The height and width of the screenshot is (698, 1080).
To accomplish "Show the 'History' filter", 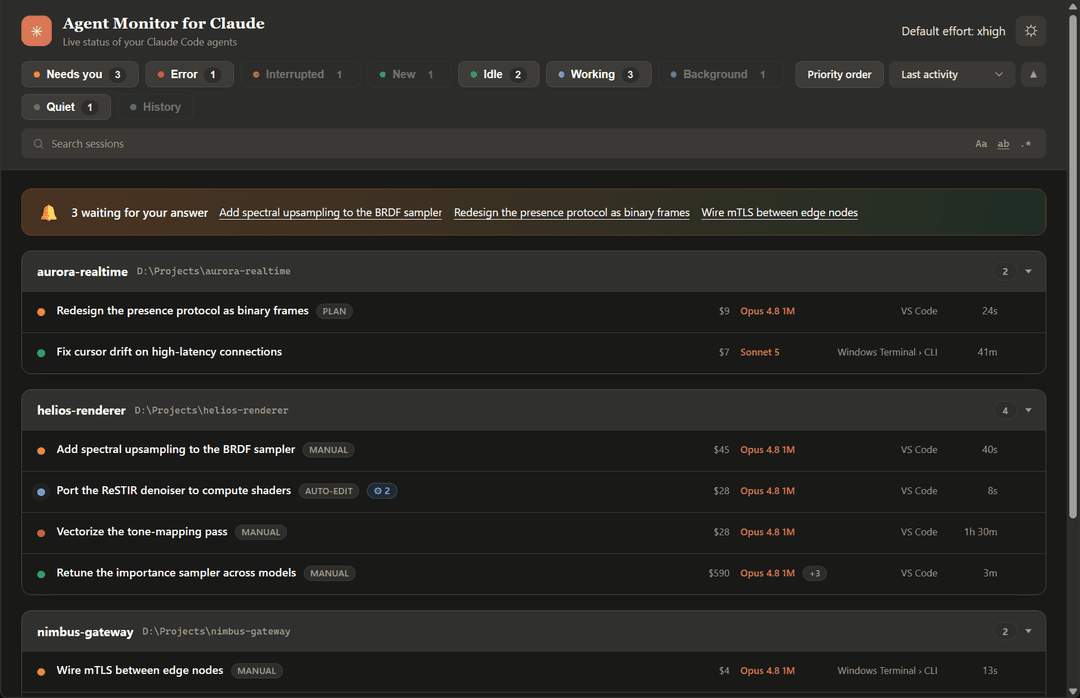I will pyautogui.click(x=155, y=107).
